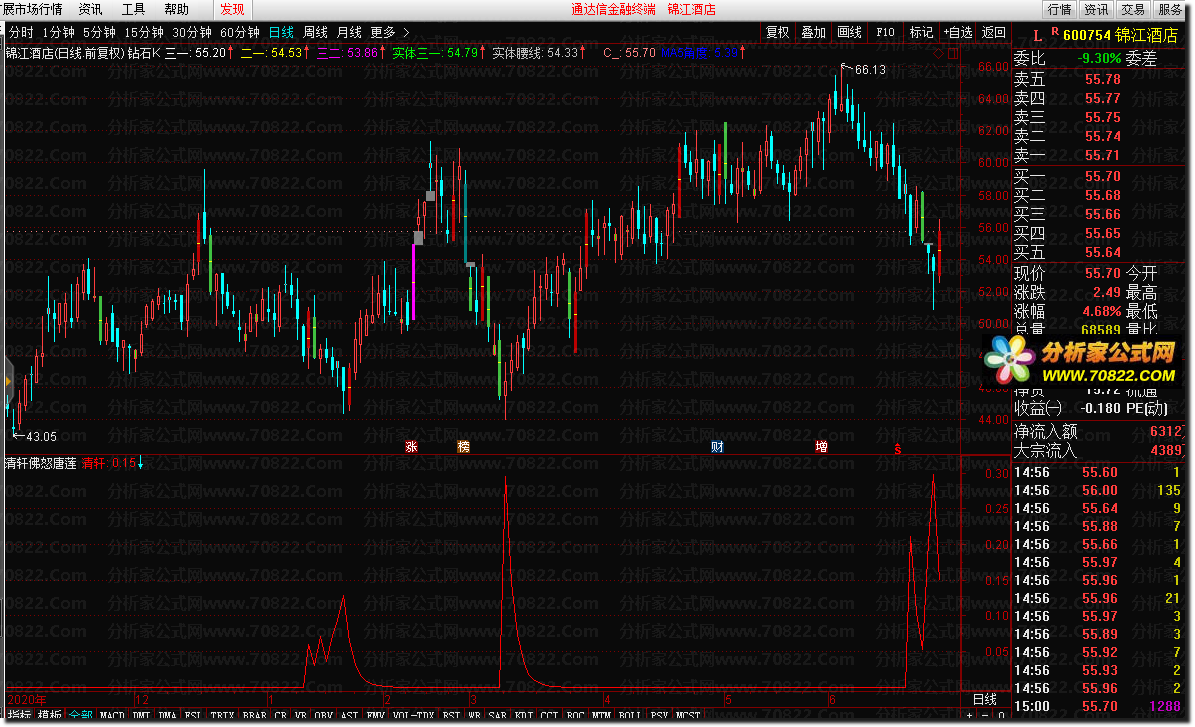Click the 标记 mark button
Image resolution: width=1195 pixels, height=727 pixels.
tap(921, 32)
